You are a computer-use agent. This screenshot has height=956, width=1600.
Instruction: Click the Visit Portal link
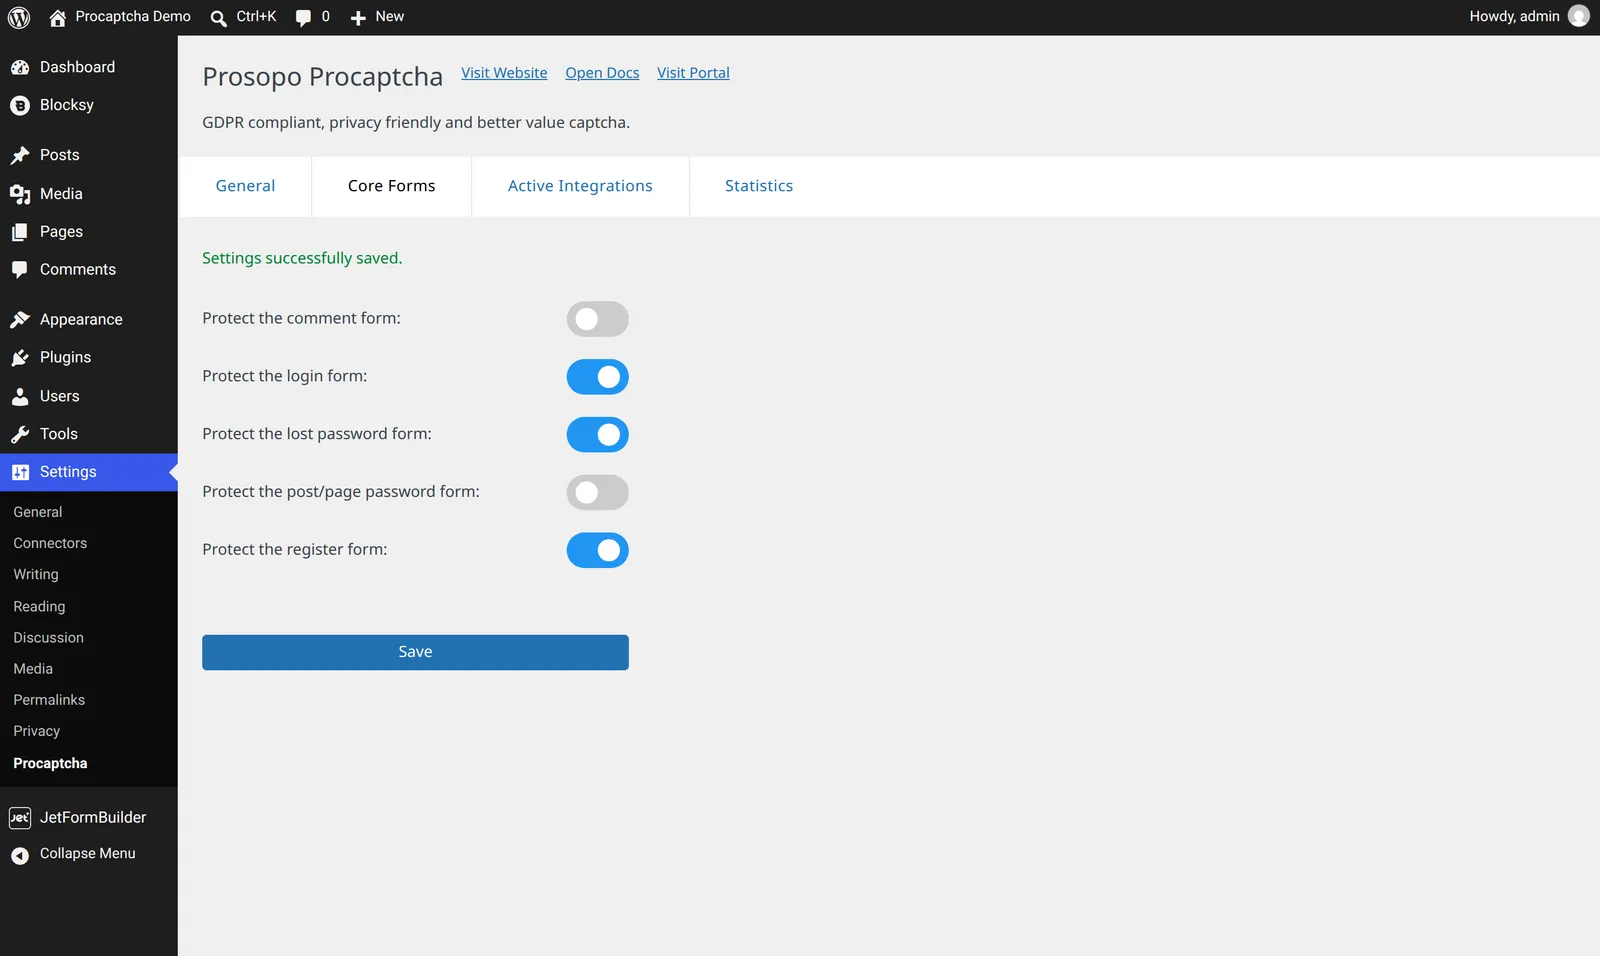[x=693, y=73]
